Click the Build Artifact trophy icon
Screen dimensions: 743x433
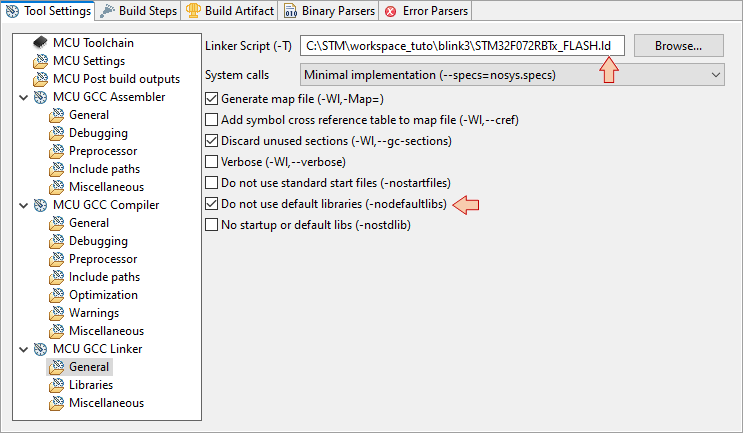[193, 10]
